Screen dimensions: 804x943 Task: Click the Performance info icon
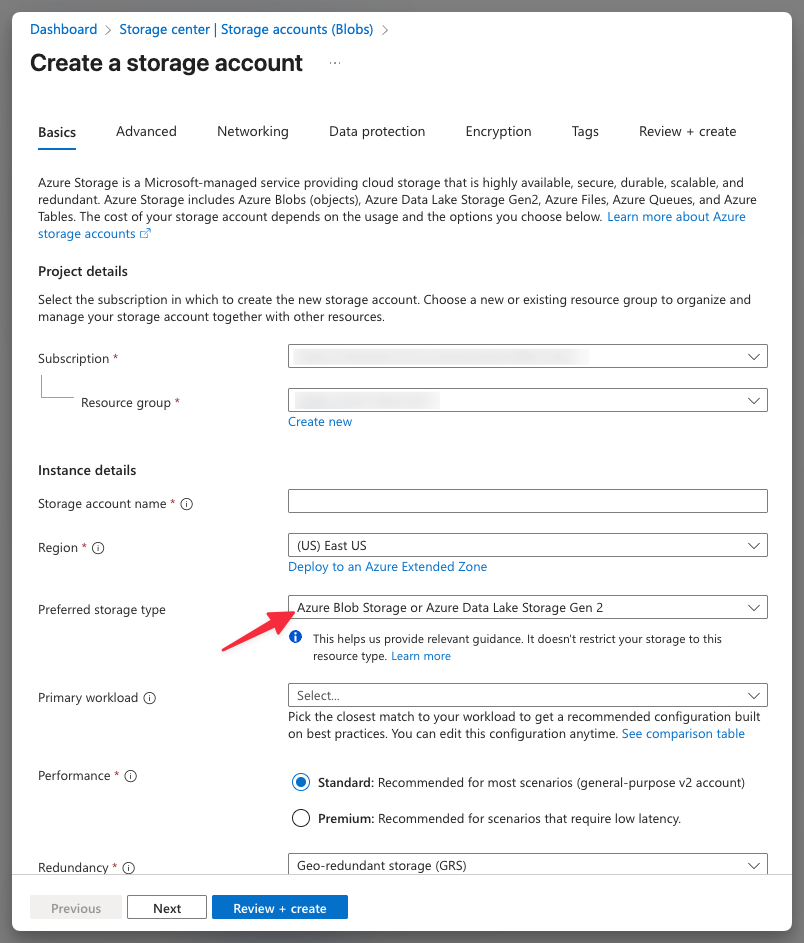[x=130, y=776]
